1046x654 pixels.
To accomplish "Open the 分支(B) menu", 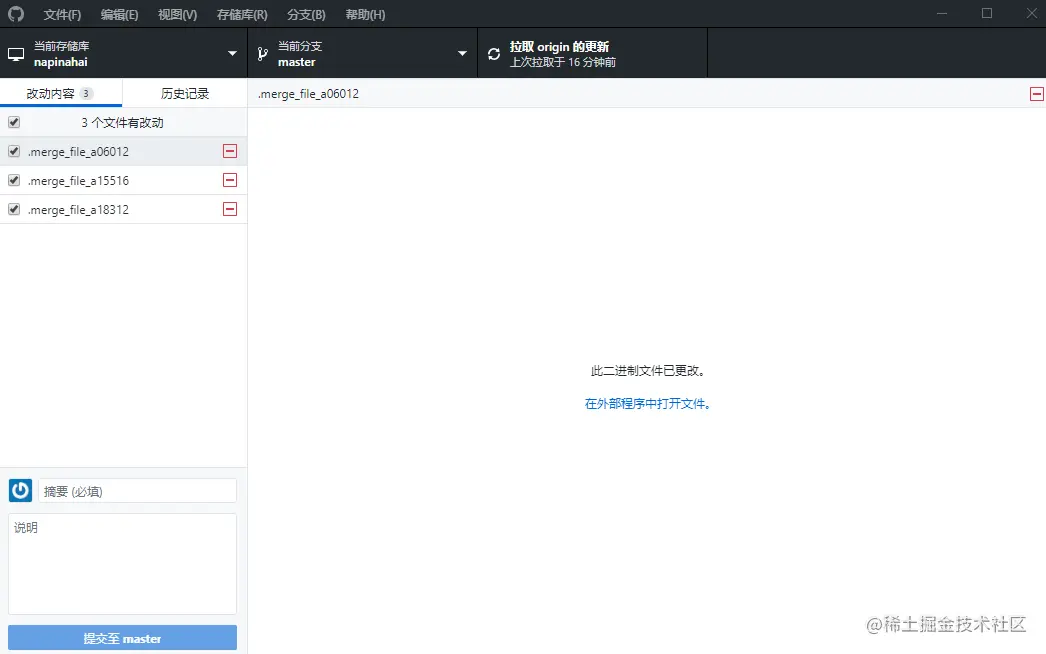I will point(306,15).
